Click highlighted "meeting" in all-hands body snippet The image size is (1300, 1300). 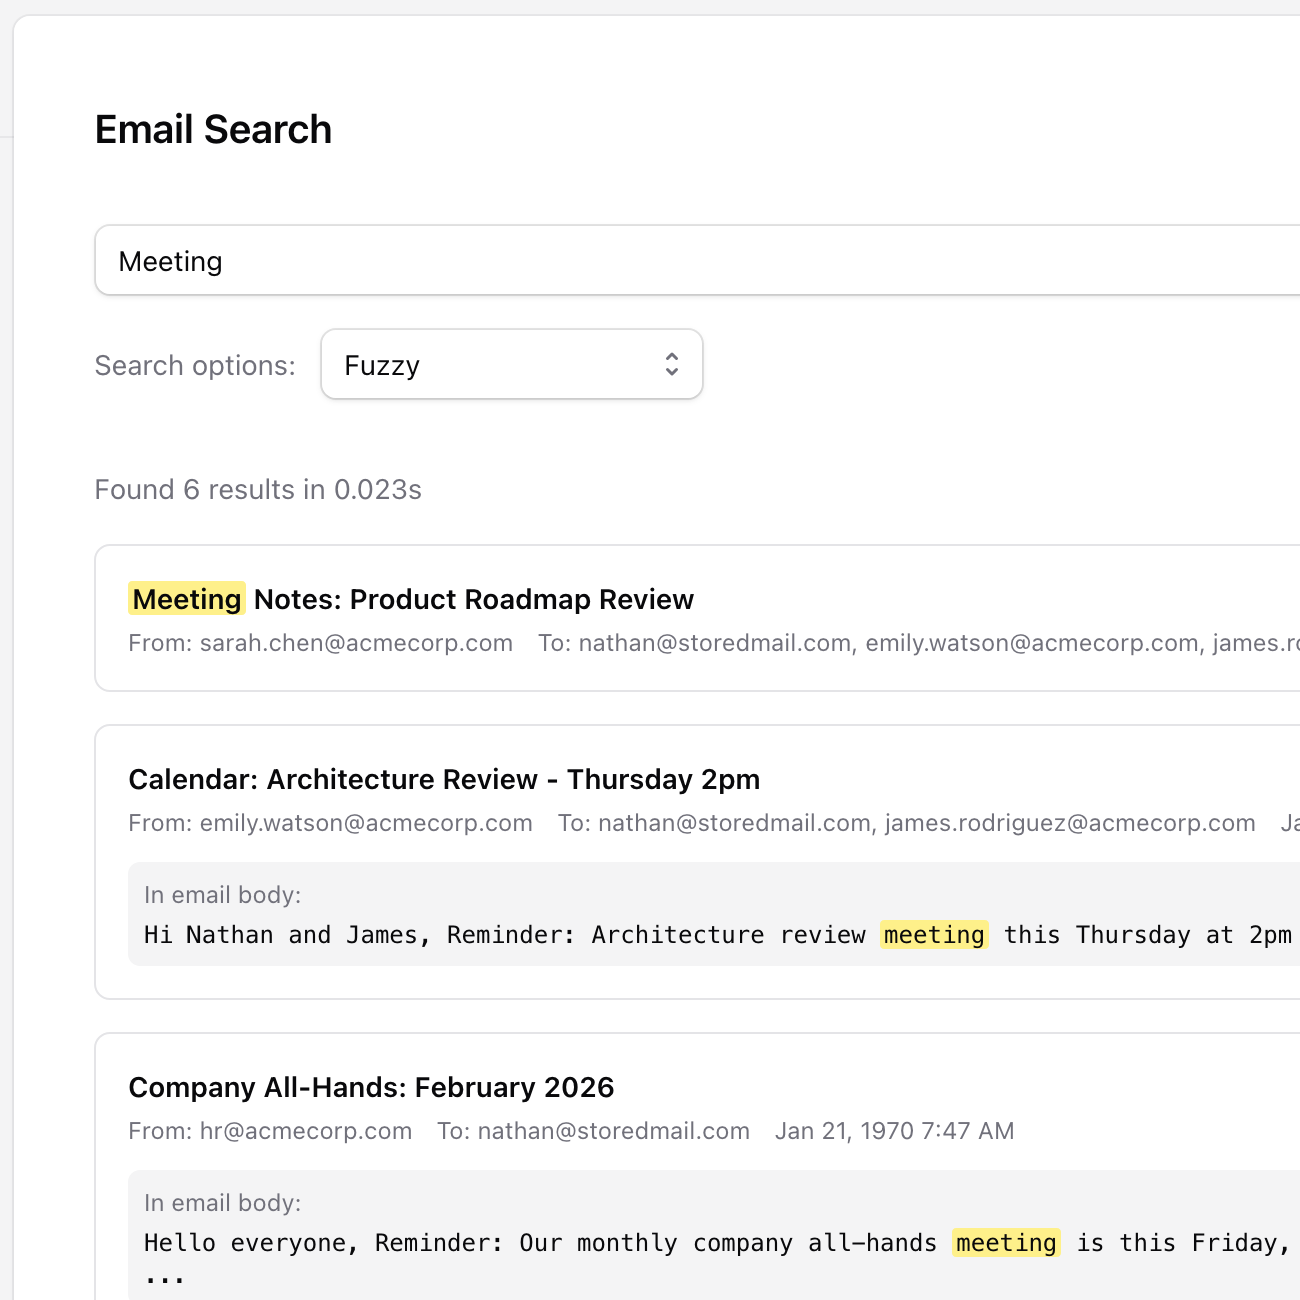[x=1006, y=1243]
